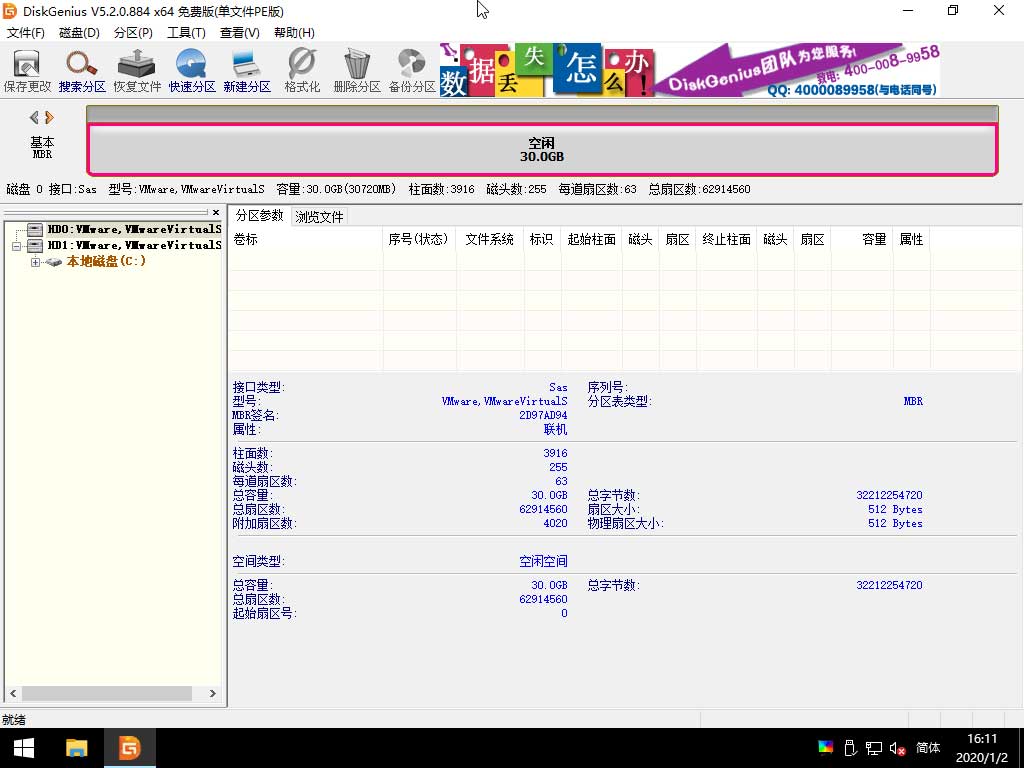Collapse the HD1 disk tree node
This screenshot has width=1024, height=768.
[x=16, y=246]
